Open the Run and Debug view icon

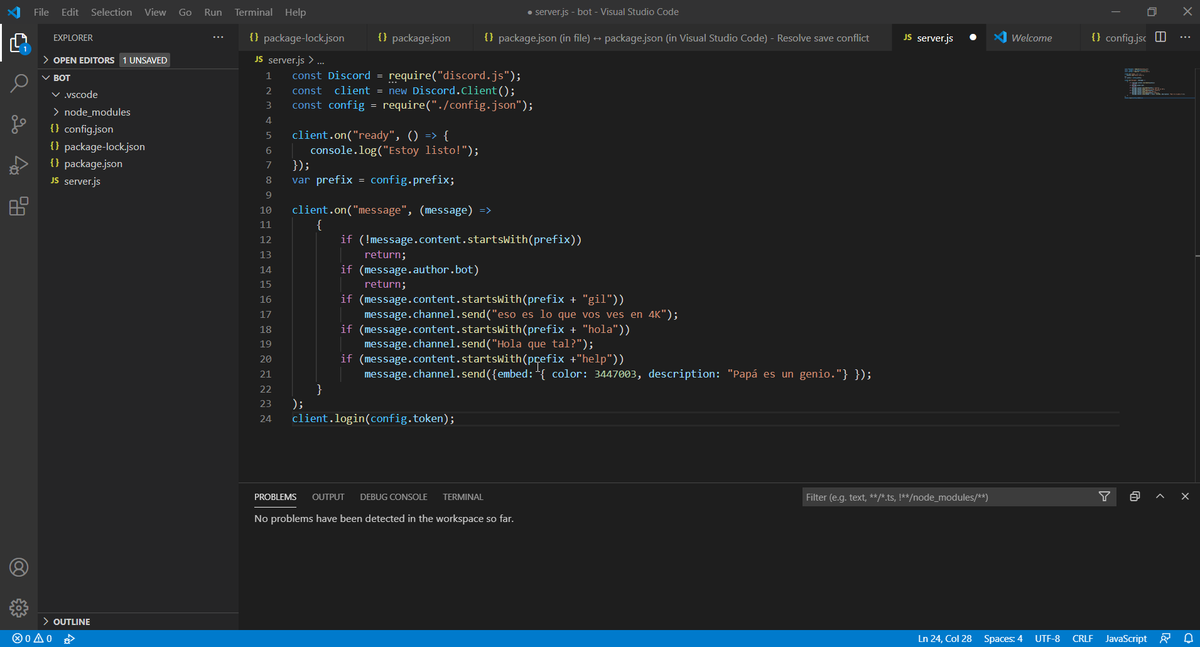(19, 165)
